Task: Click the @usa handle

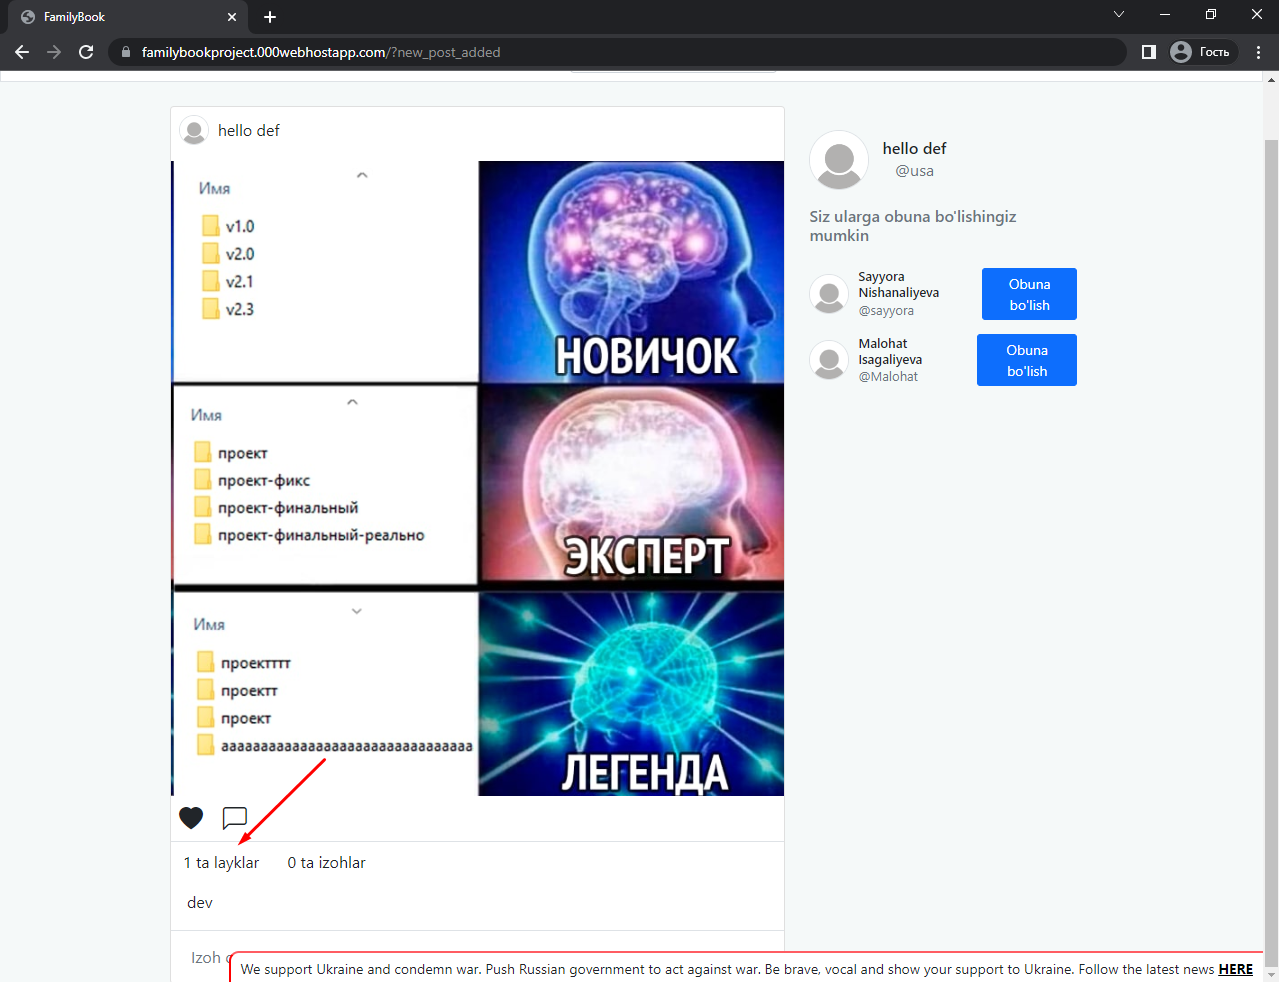Action: (914, 171)
